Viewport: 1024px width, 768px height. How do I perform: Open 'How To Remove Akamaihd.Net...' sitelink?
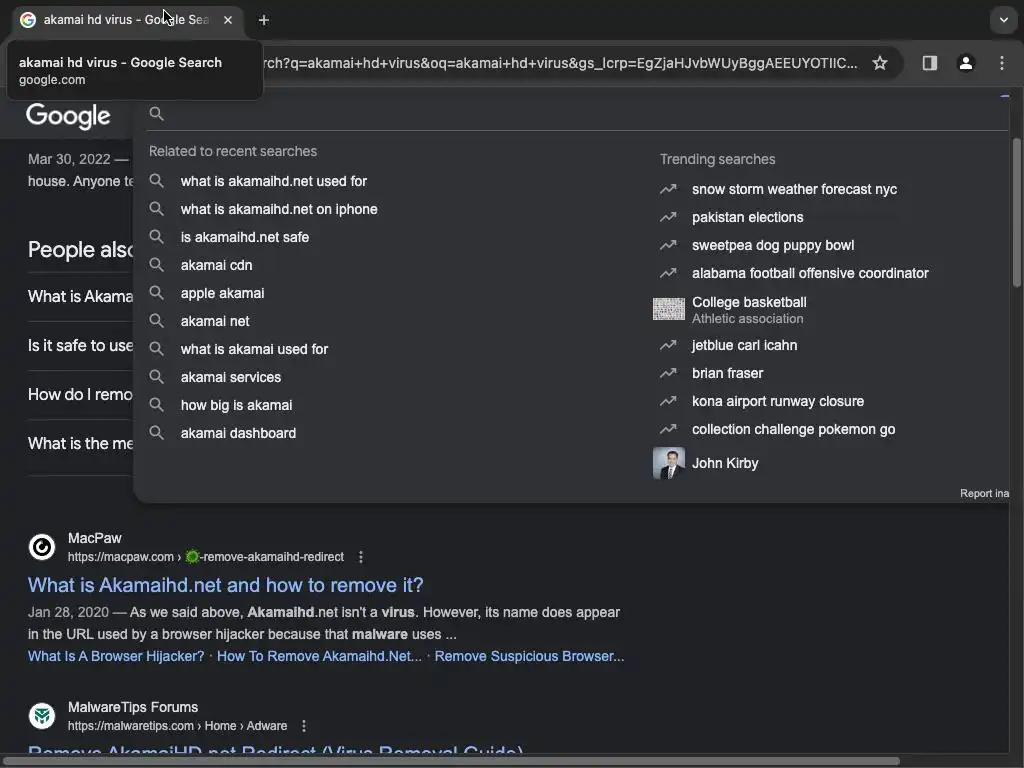(319, 656)
